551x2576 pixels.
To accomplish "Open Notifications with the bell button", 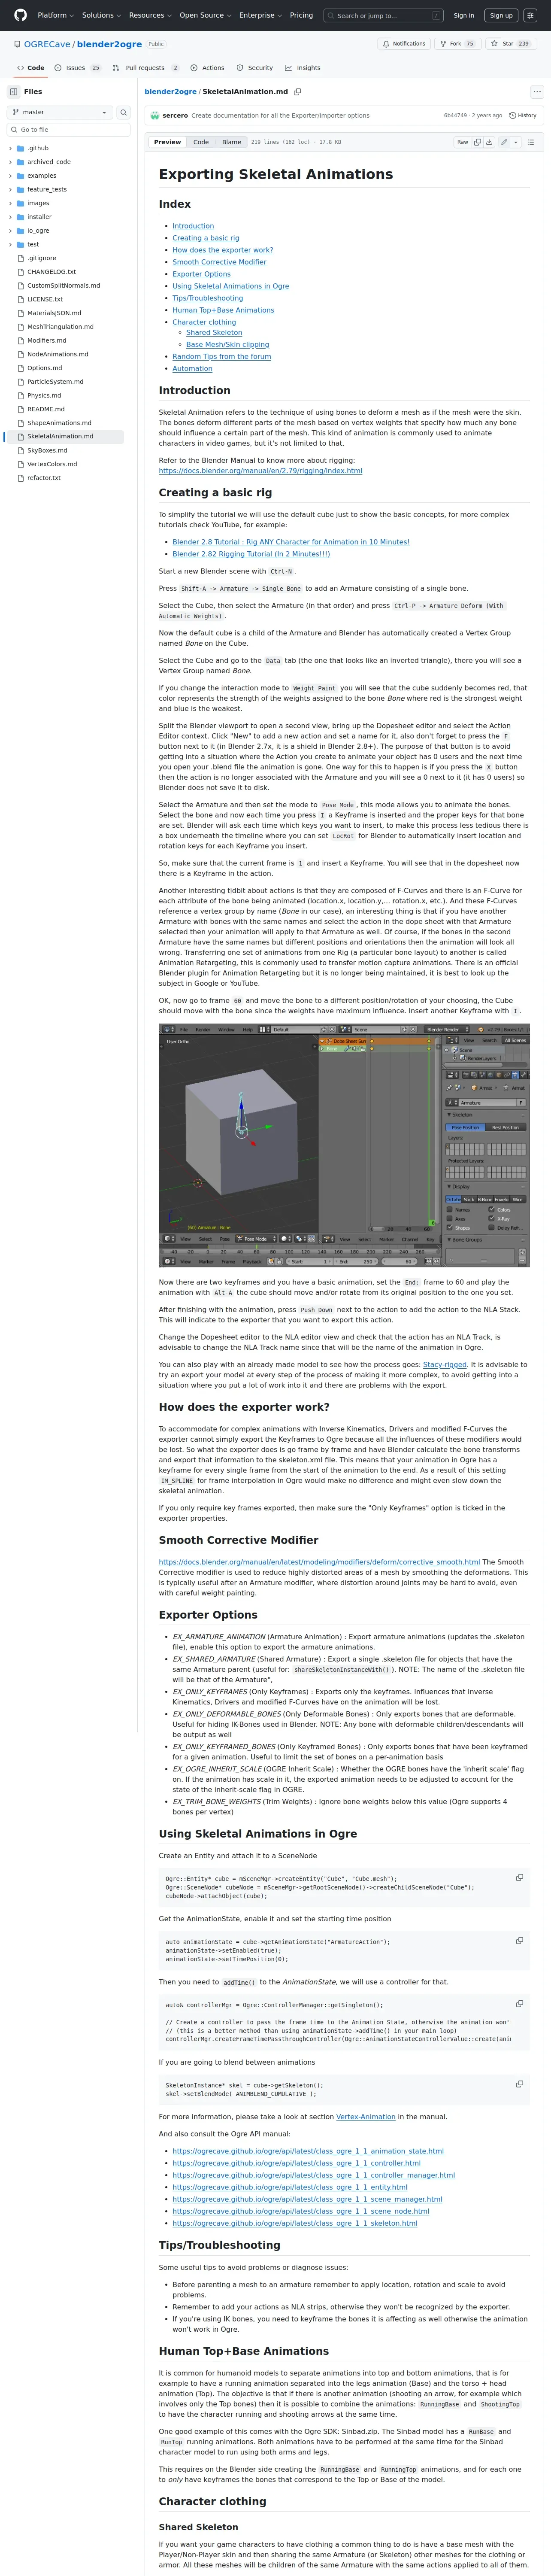I will 404,44.
